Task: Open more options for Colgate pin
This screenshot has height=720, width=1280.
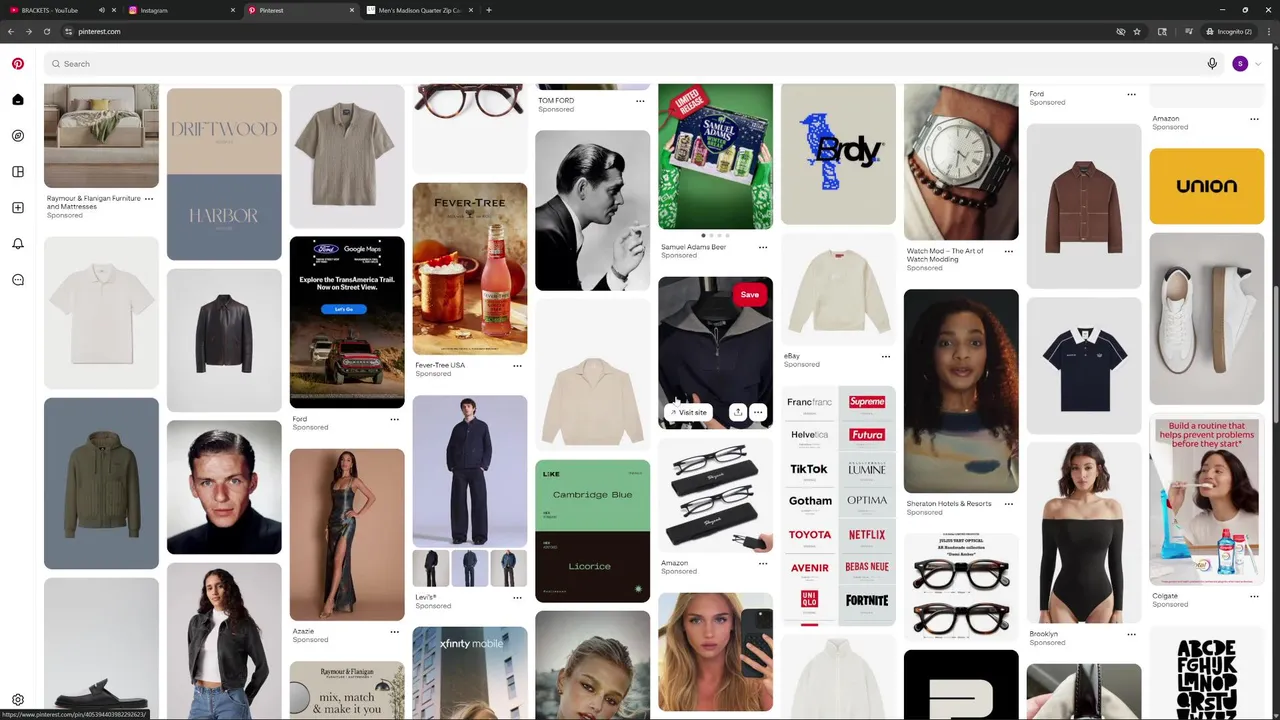Action: pos(1254,596)
